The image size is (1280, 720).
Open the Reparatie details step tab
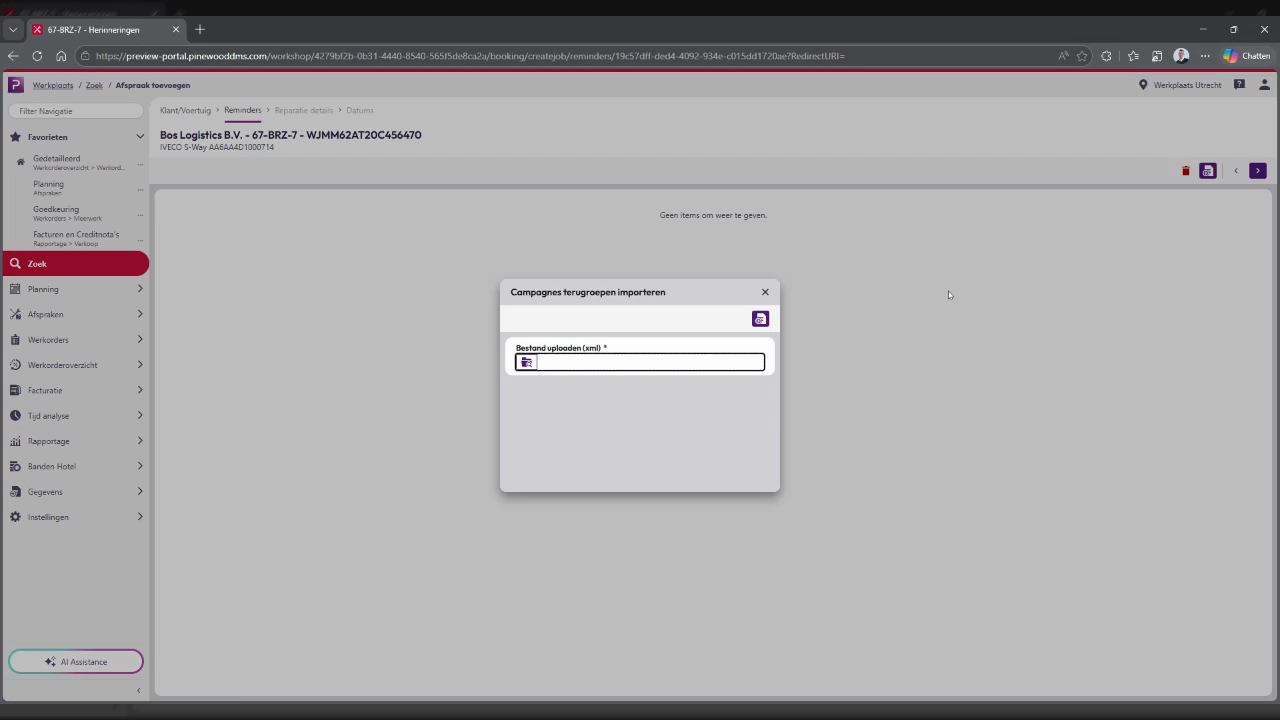click(304, 110)
